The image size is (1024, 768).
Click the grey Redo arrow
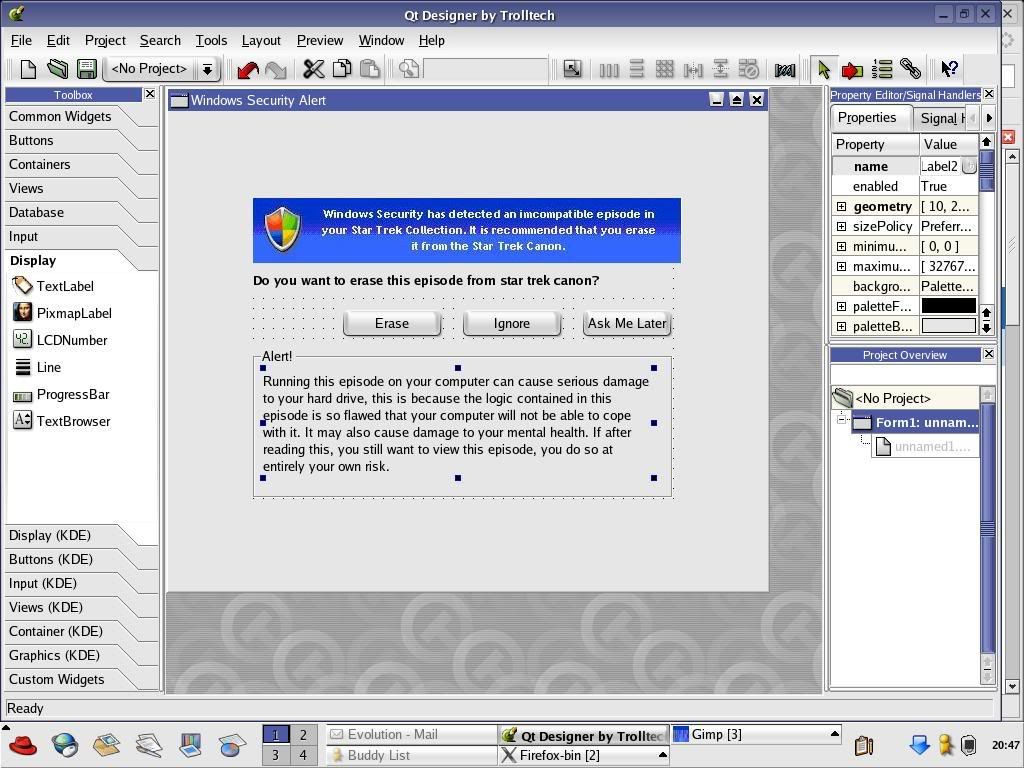[x=276, y=69]
